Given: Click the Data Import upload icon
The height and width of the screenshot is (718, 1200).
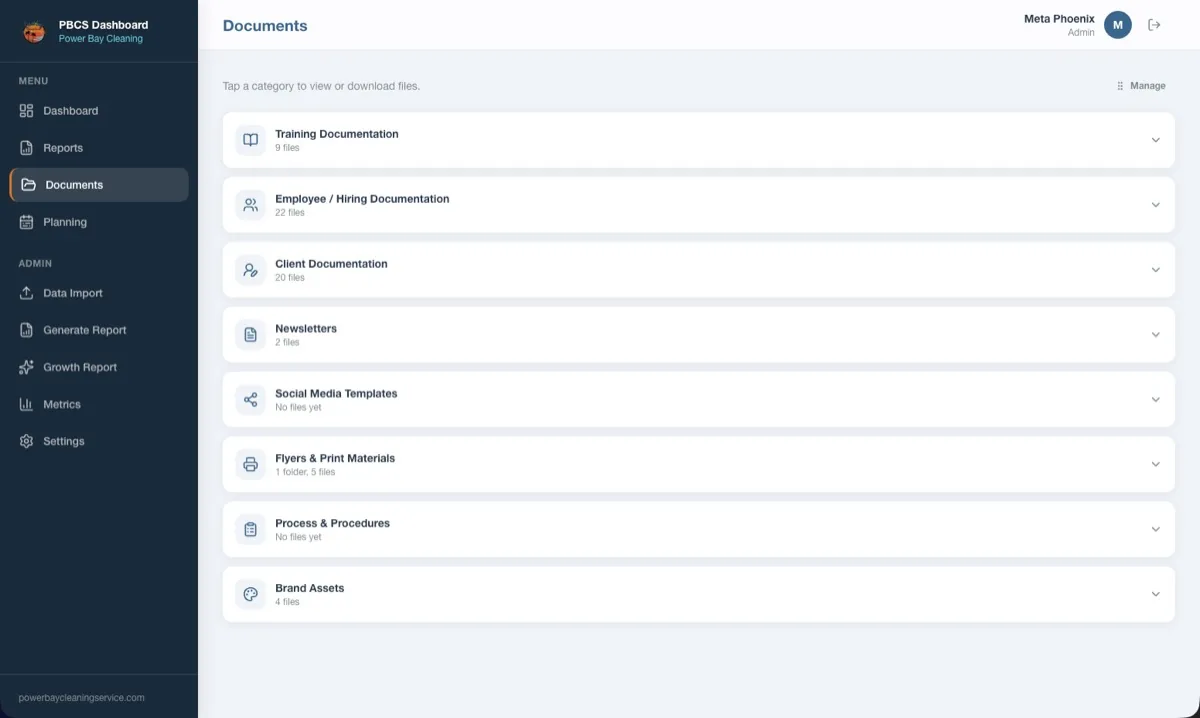Looking at the screenshot, I should click(27, 293).
